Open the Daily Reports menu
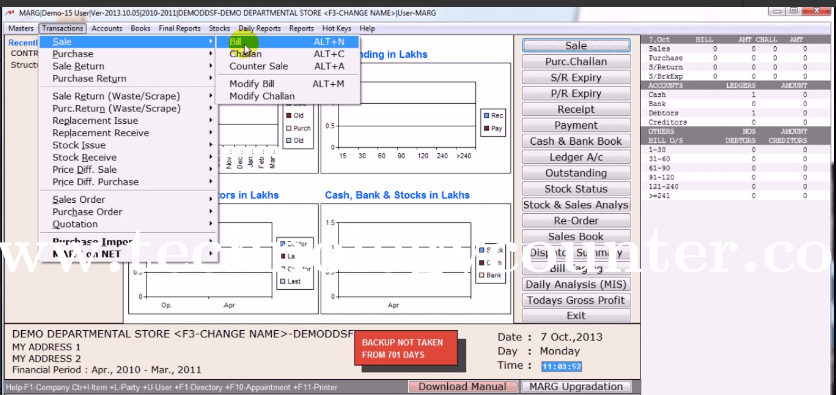The width and height of the screenshot is (836, 395). tap(260, 28)
